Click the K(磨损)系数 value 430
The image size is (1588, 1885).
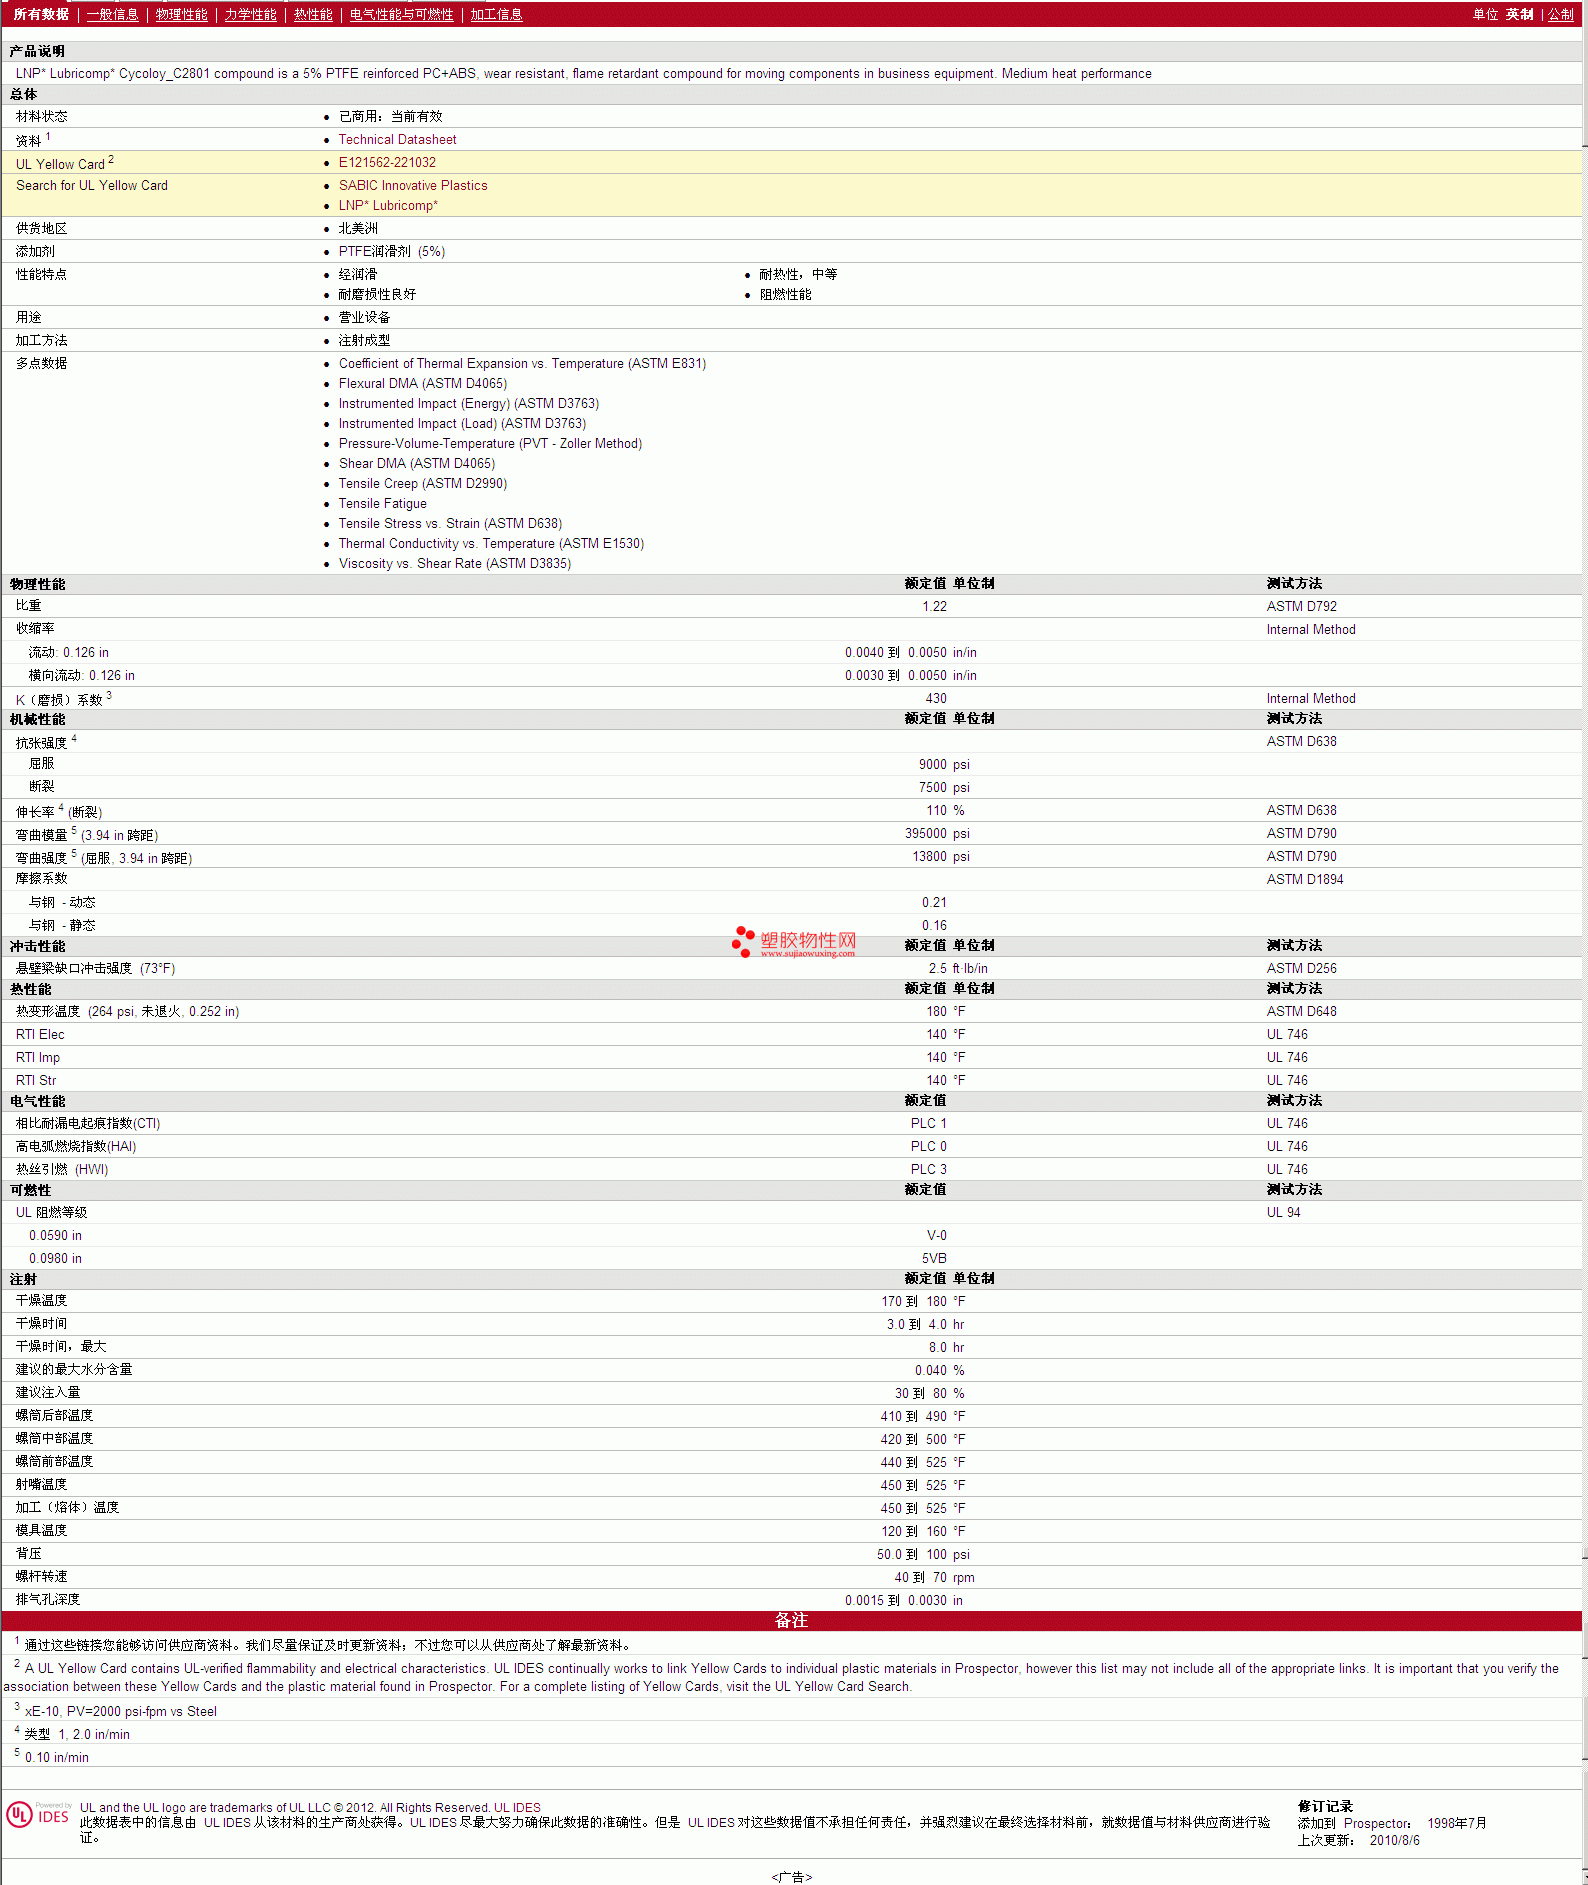[936, 699]
